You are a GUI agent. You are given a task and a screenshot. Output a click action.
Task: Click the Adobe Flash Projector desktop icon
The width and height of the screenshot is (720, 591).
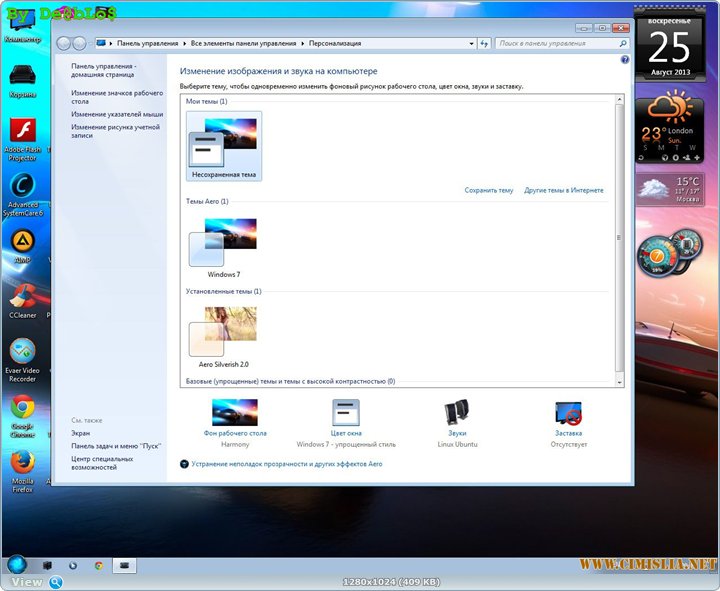tap(22, 134)
